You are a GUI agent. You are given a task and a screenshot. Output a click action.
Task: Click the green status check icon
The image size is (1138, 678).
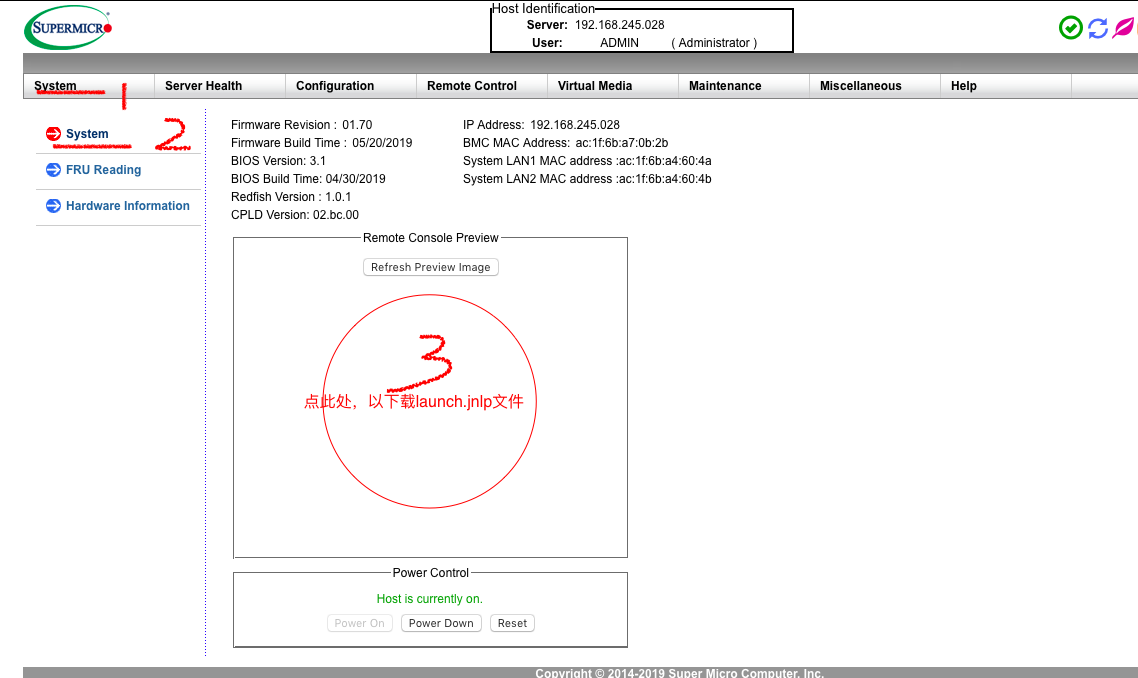pos(1070,28)
